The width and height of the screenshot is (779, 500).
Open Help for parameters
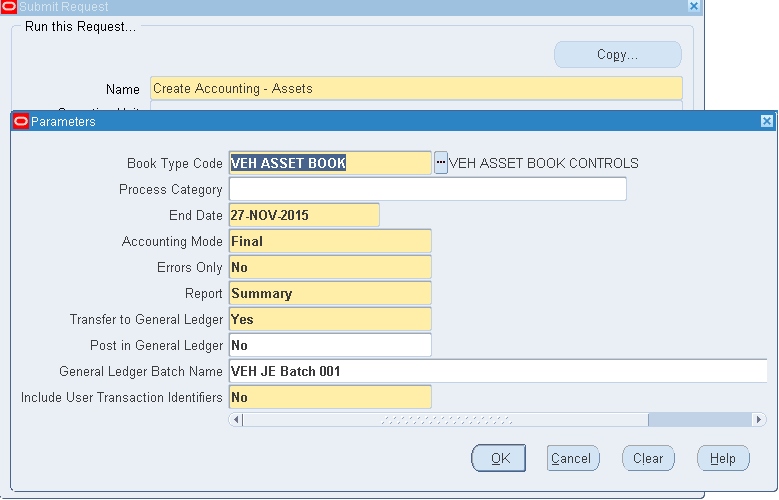point(722,458)
